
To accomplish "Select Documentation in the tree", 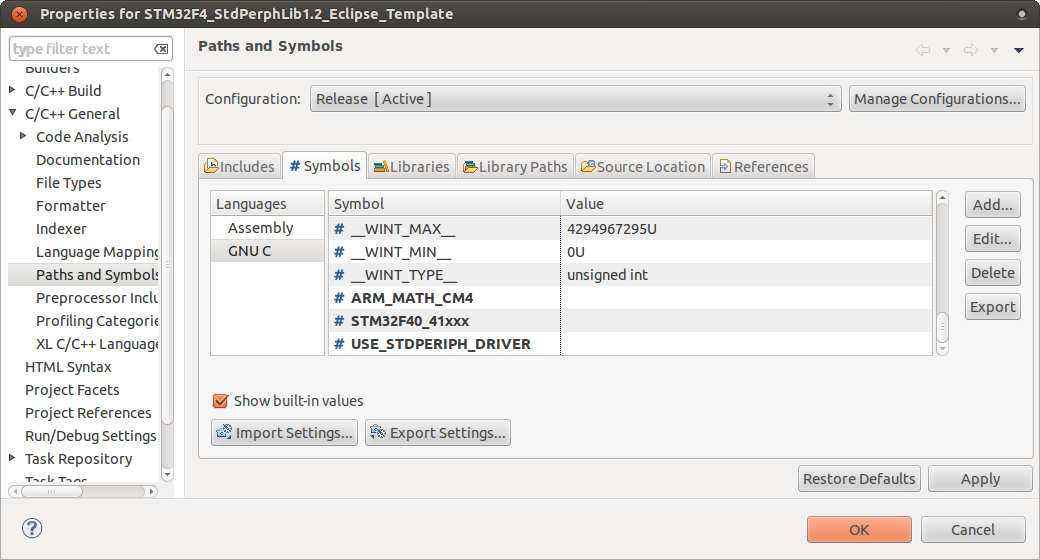I will pos(88,160).
